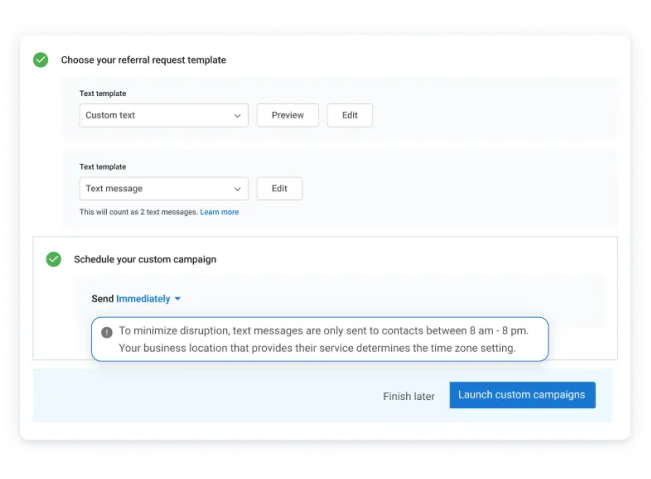The height and width of the screenshot is (479, 651).
Task: Click the Text template label above Custom text
Action: 103,94
